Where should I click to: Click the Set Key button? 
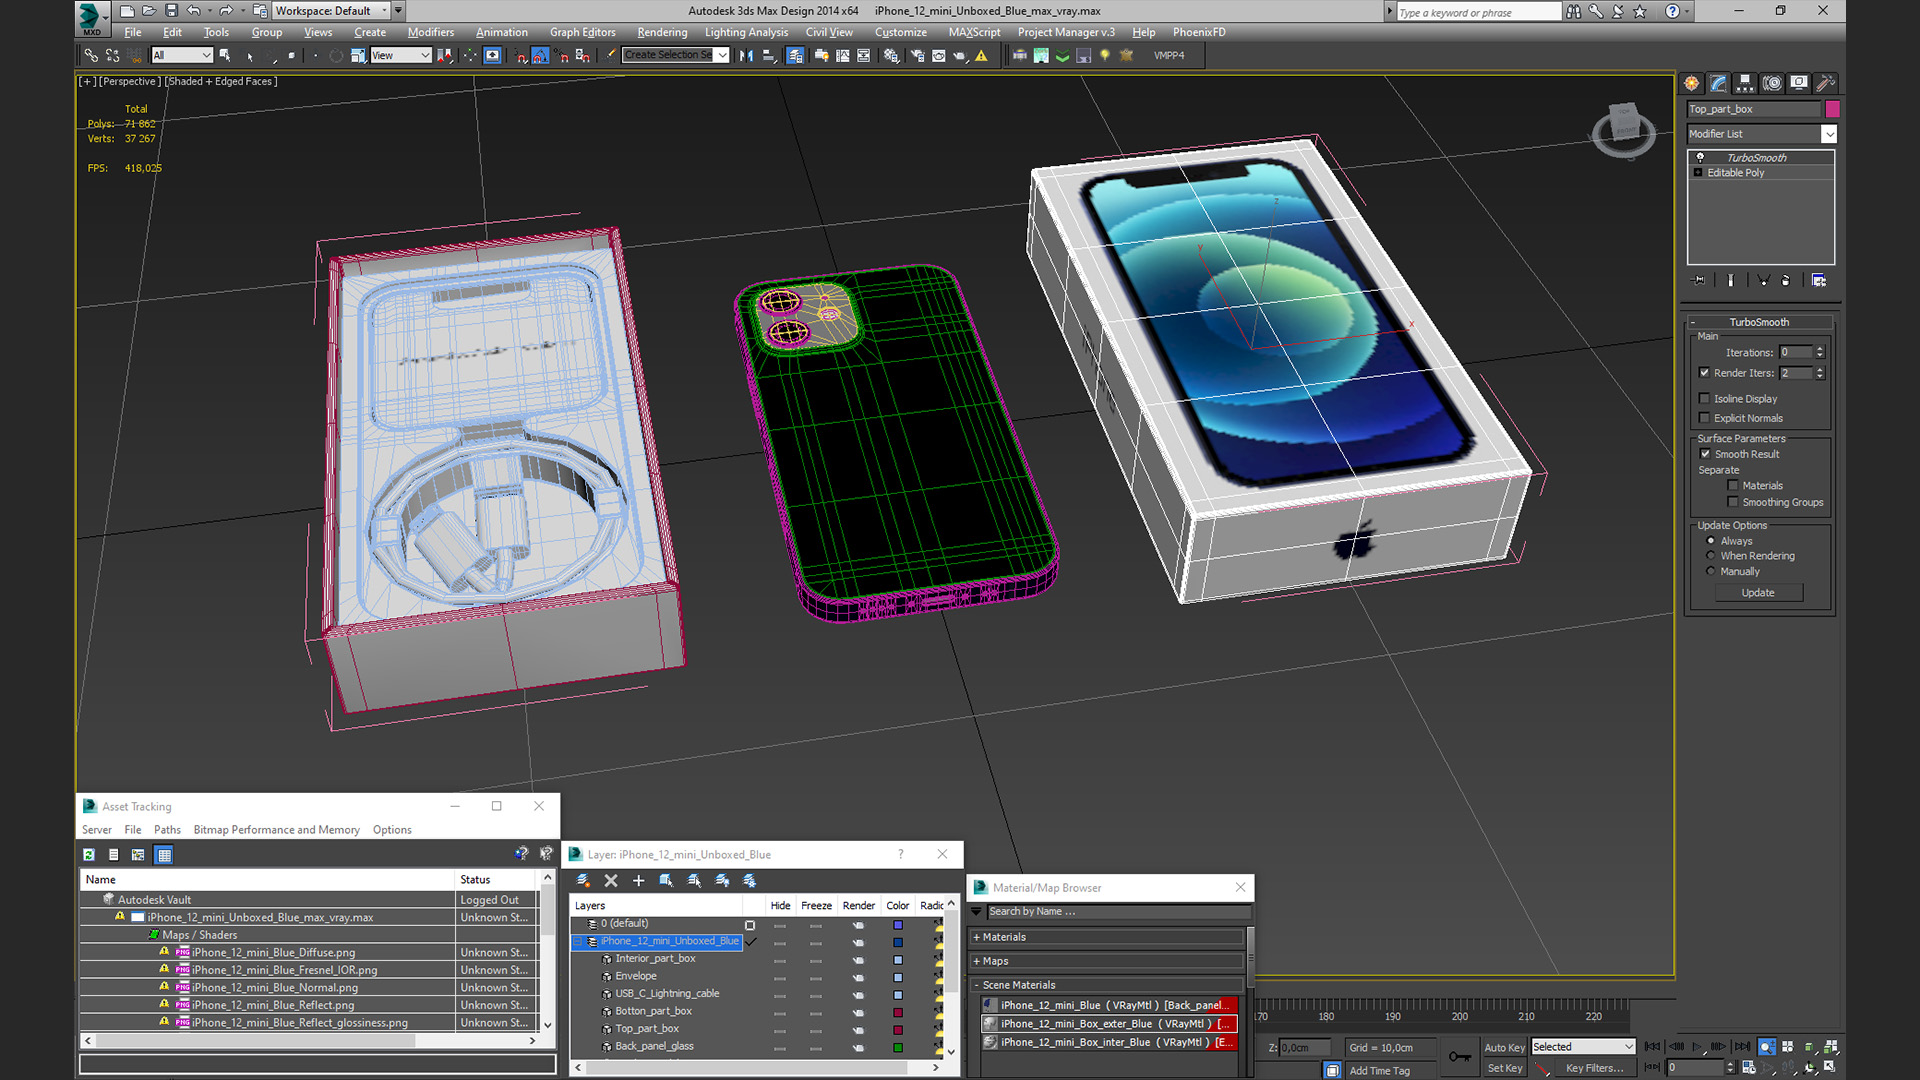tap(1504, 1068)
